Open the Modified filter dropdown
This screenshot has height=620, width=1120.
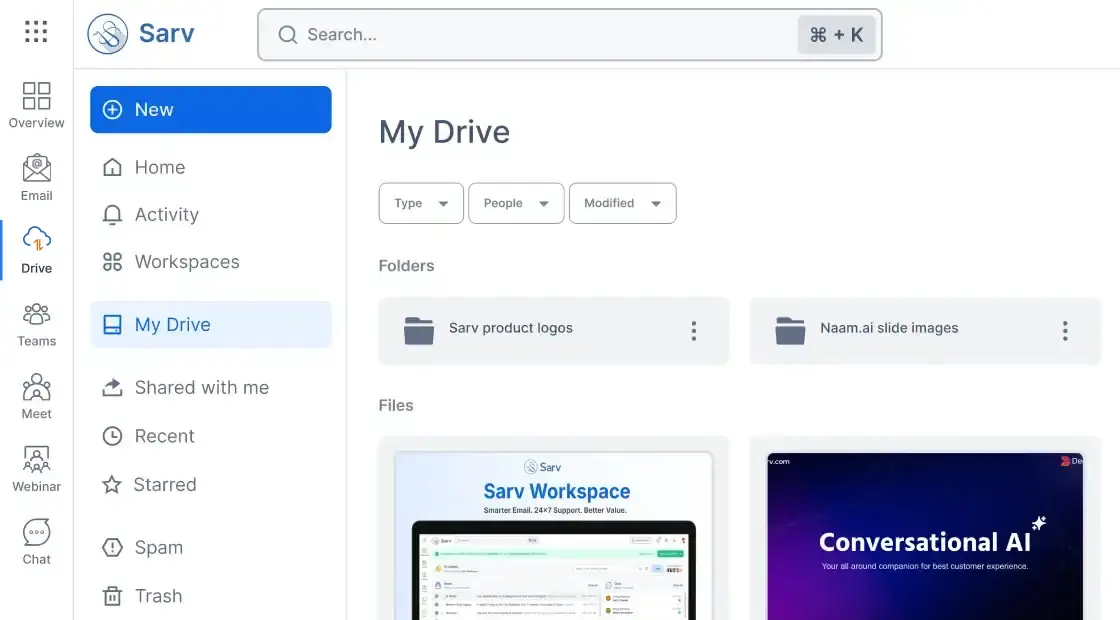[622, 203]
